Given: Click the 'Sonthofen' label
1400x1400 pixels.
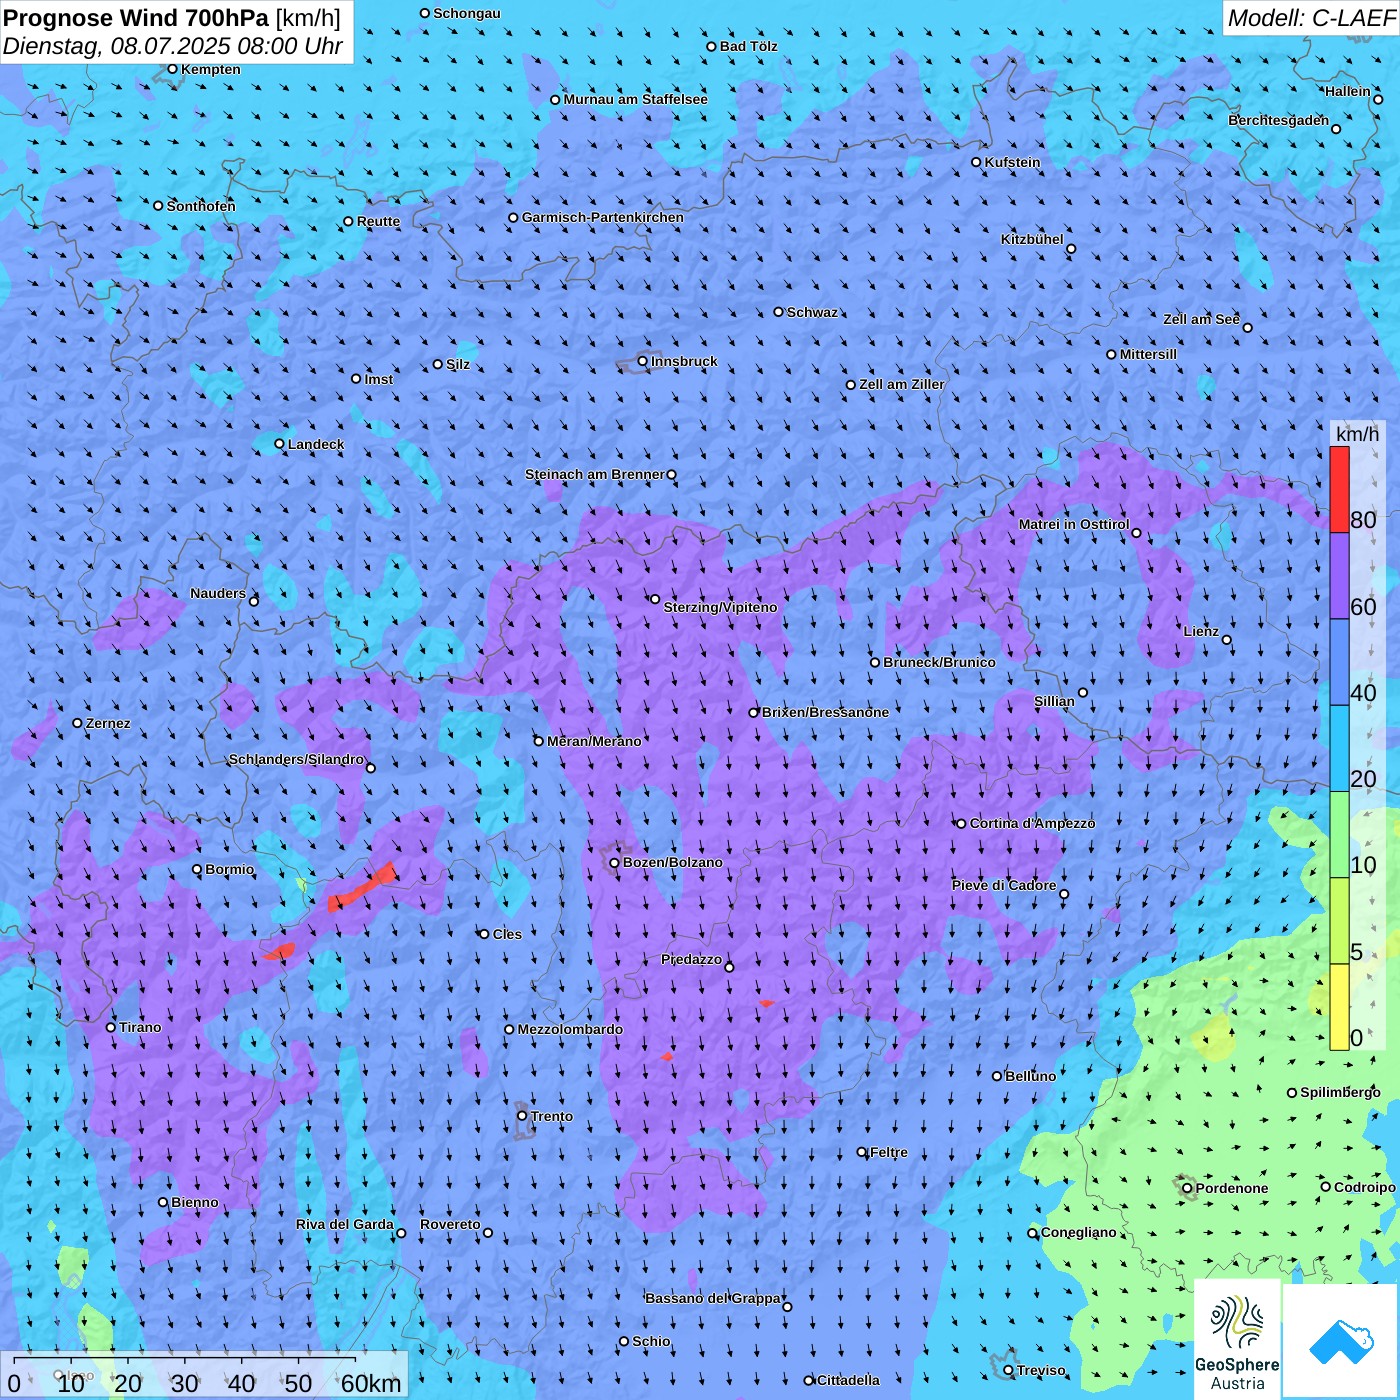Looking at the screenshot, I should [x=201, y=206].
